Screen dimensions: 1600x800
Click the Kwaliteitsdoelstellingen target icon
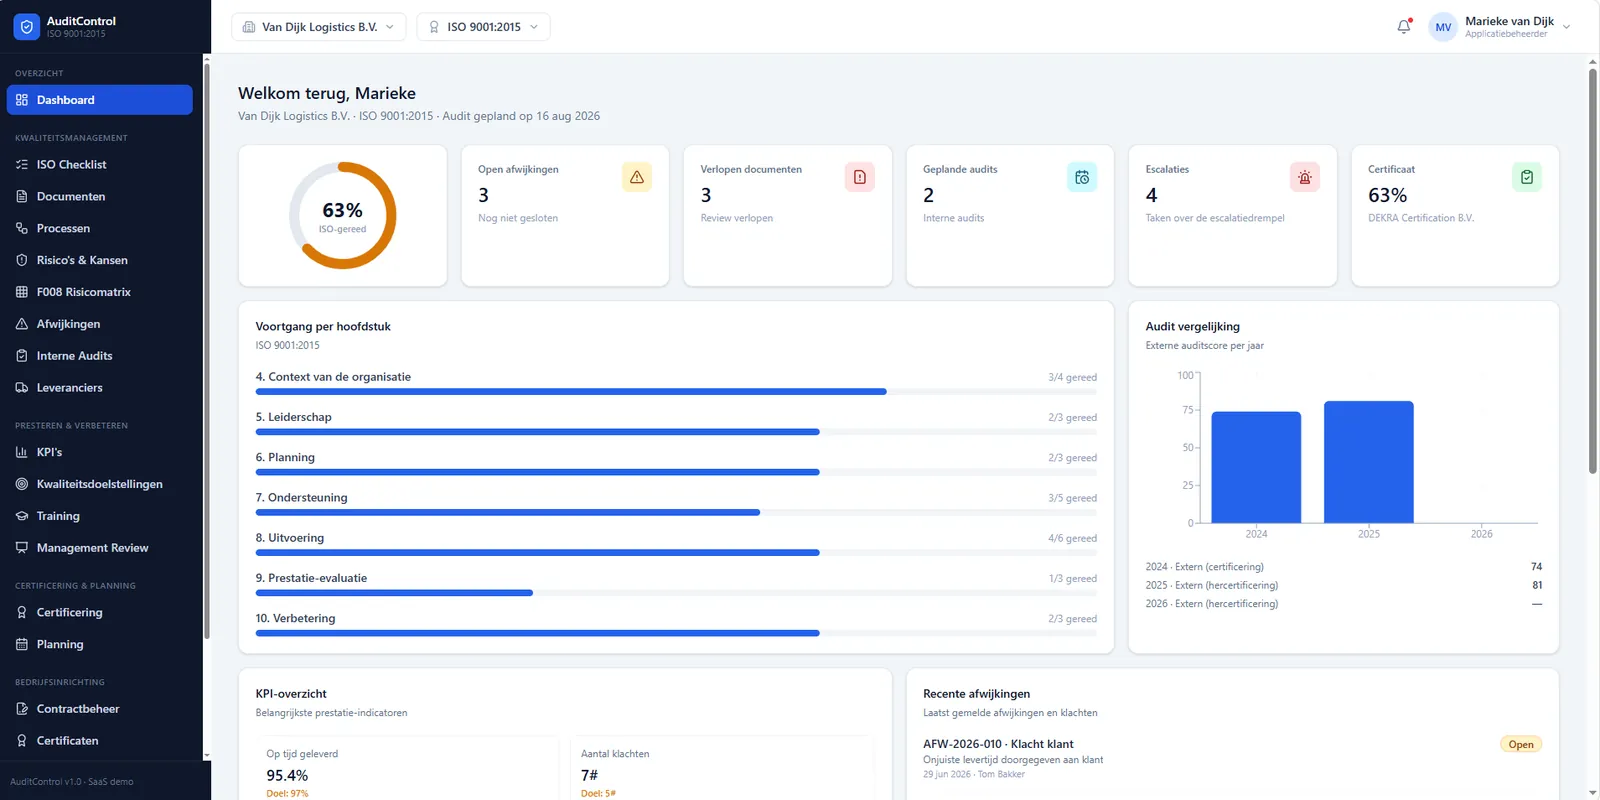tap(22, 484)
